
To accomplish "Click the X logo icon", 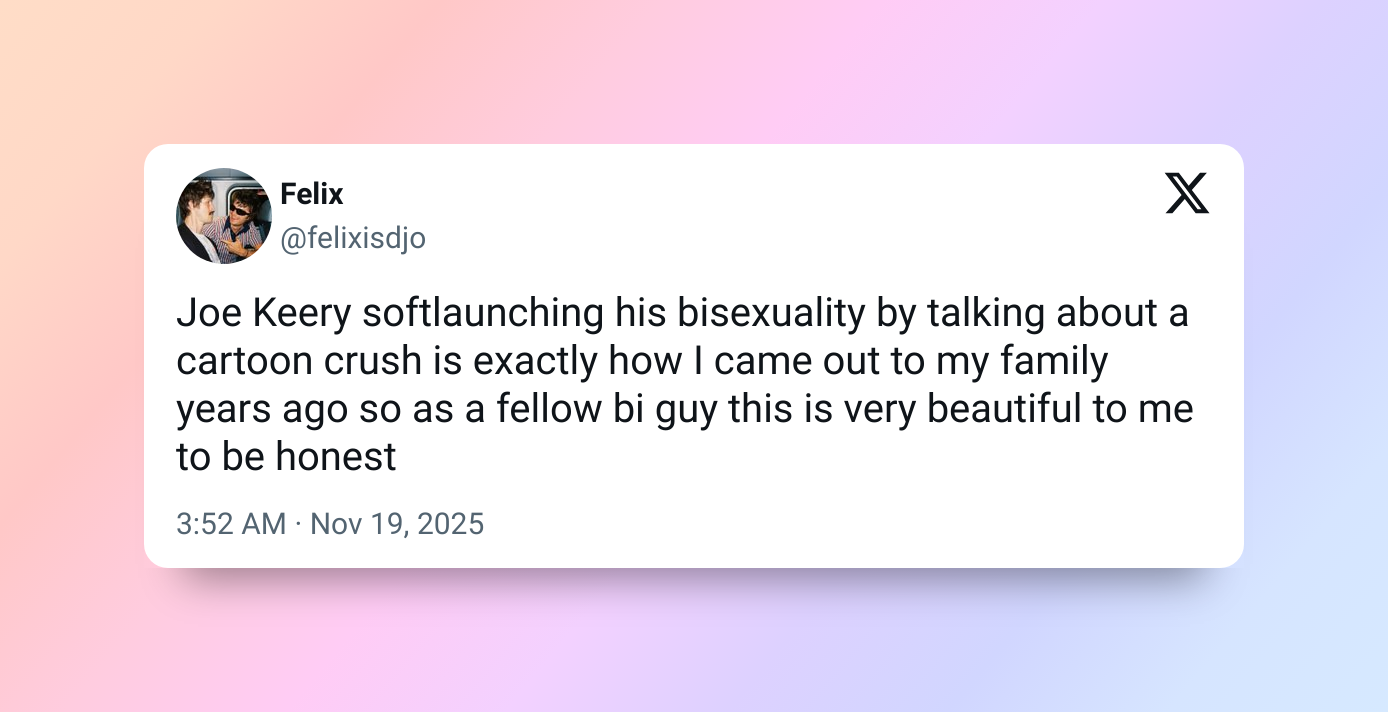I will tap(1187, 193).
